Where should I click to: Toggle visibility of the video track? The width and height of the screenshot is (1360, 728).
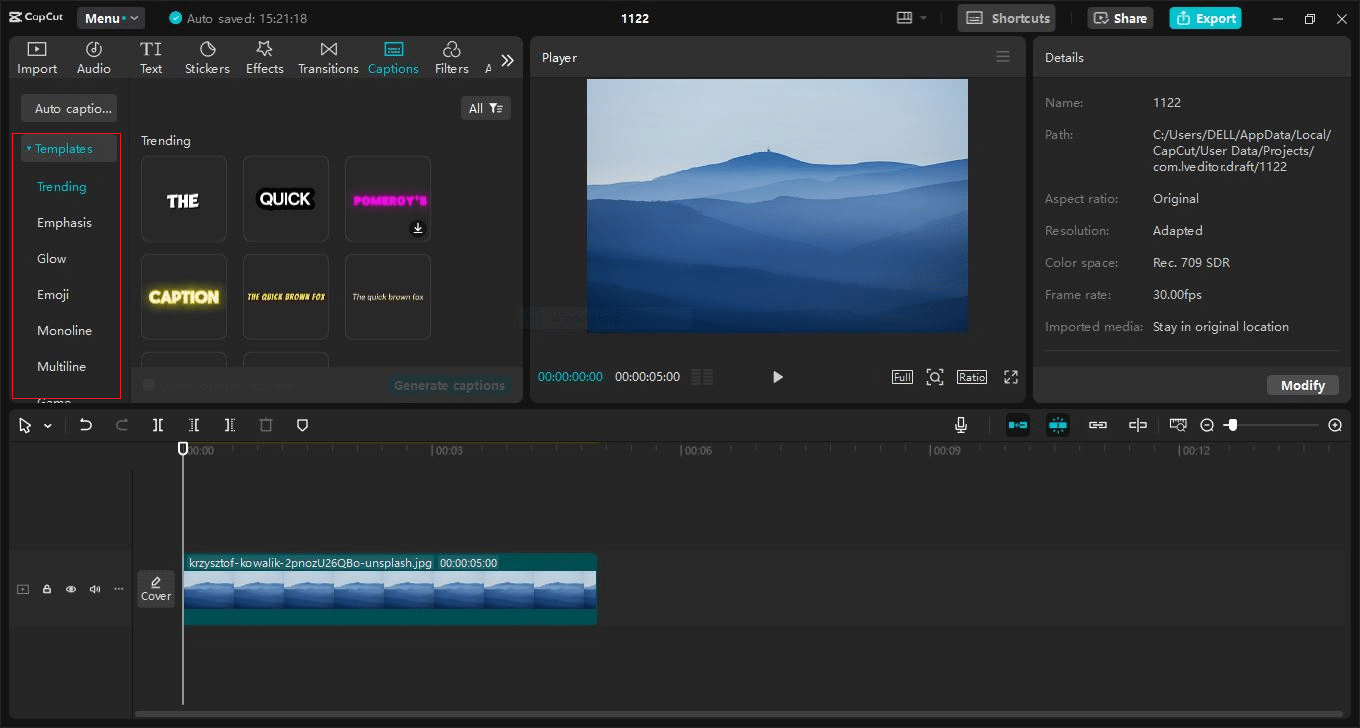coord(70,589)
